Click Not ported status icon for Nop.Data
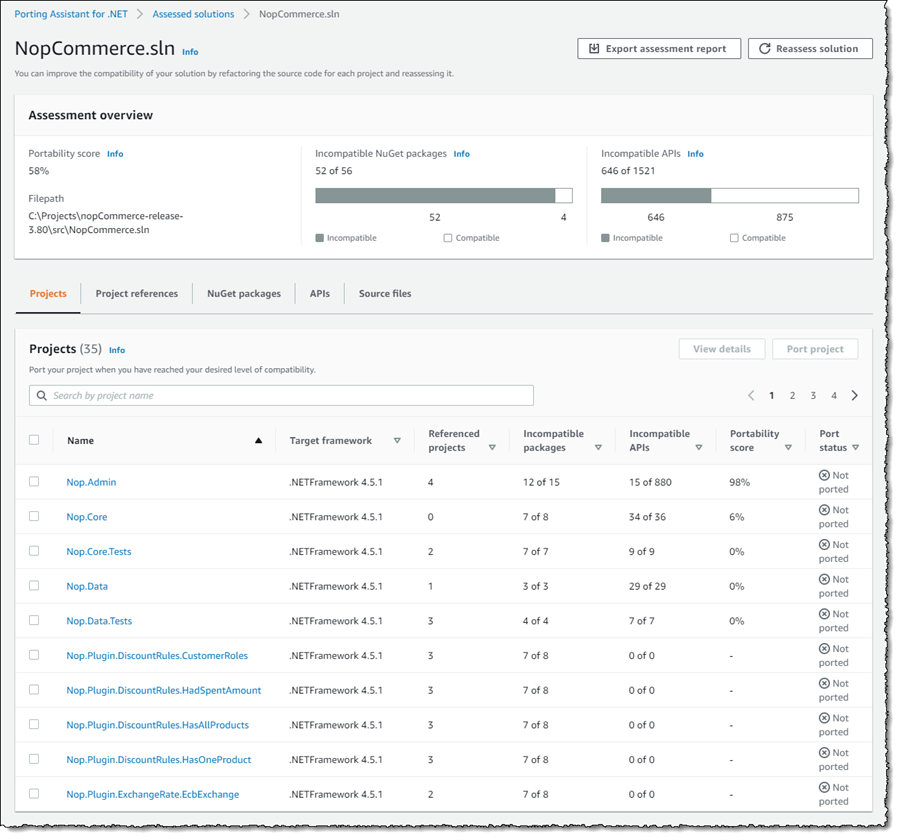Screen dimensions: 900x840 [824, 579]
